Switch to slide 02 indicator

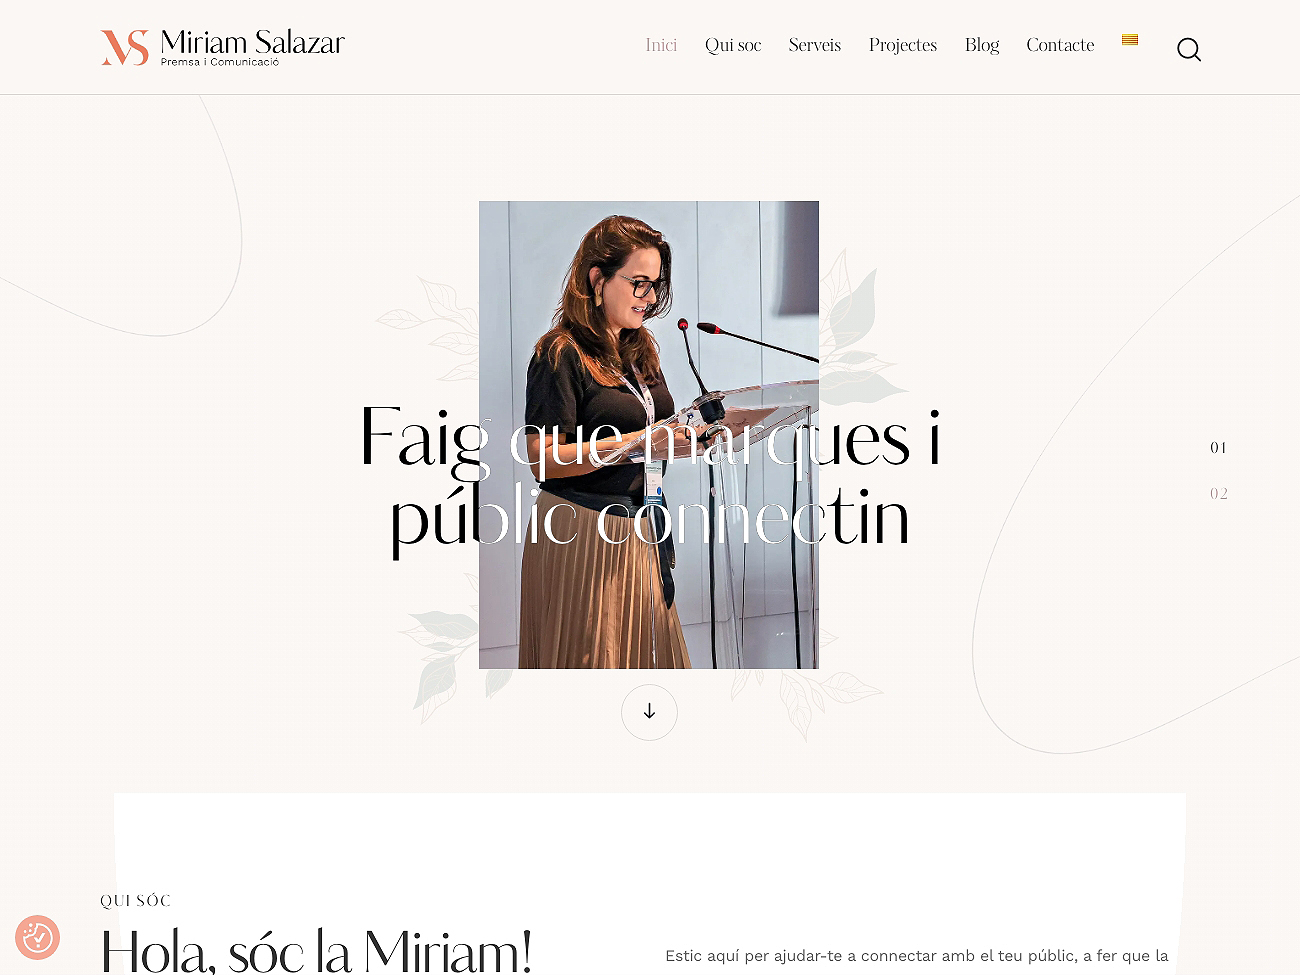point(1218,494)
